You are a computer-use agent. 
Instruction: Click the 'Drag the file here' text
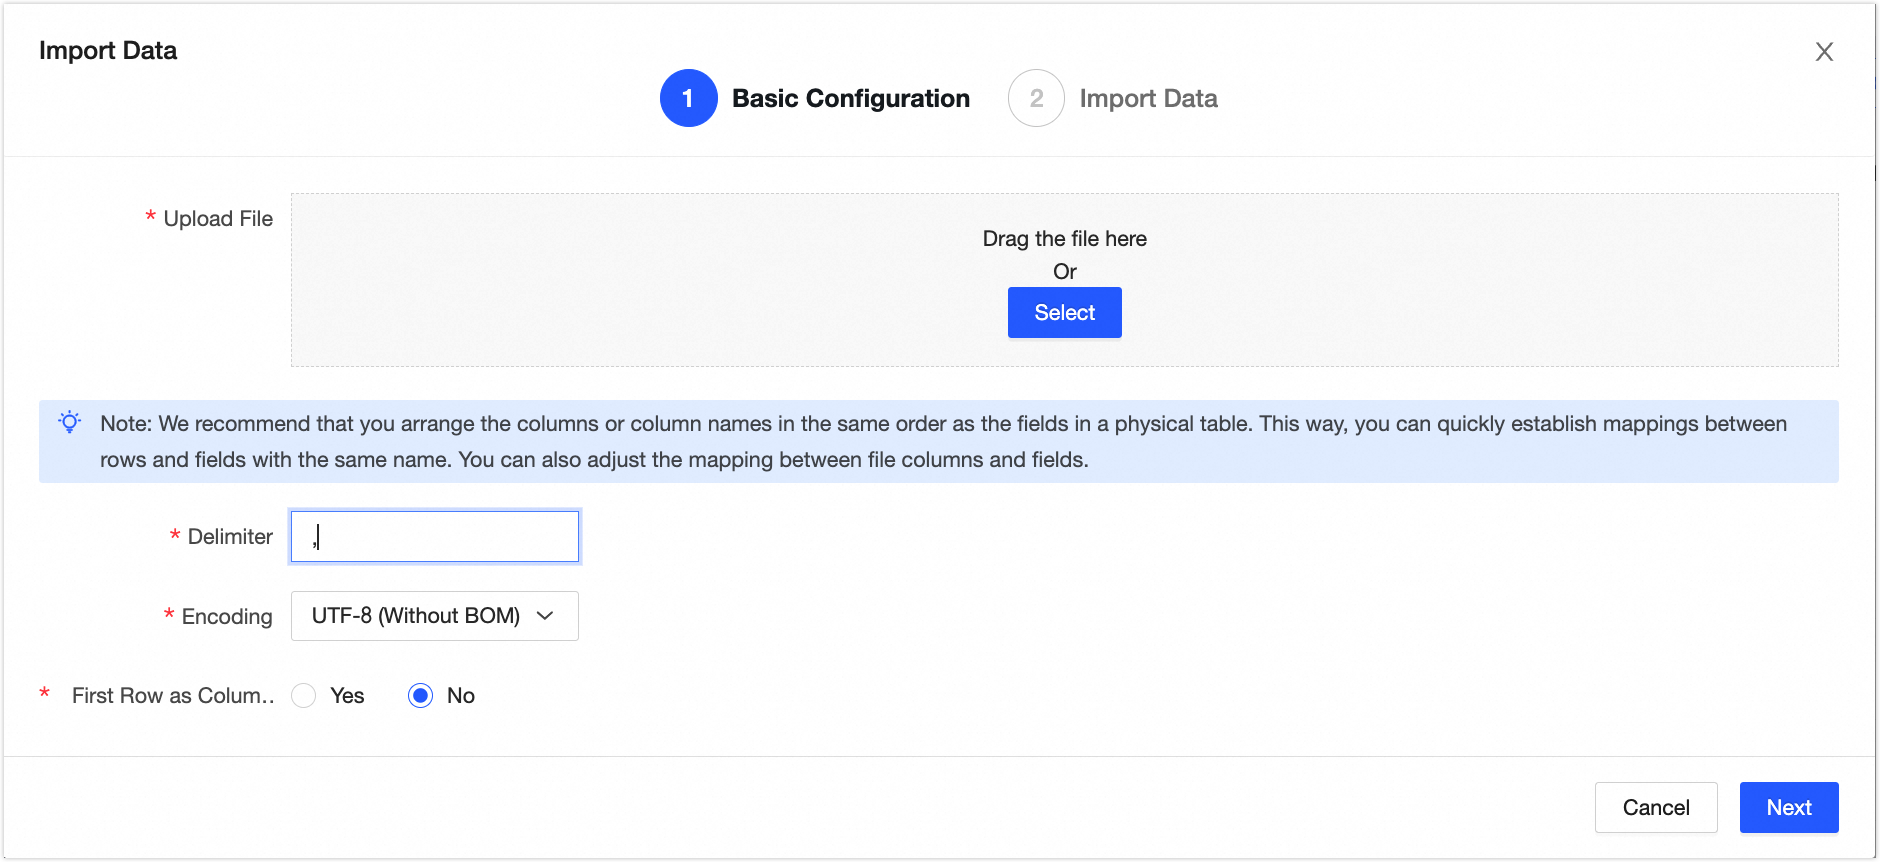1064,239
